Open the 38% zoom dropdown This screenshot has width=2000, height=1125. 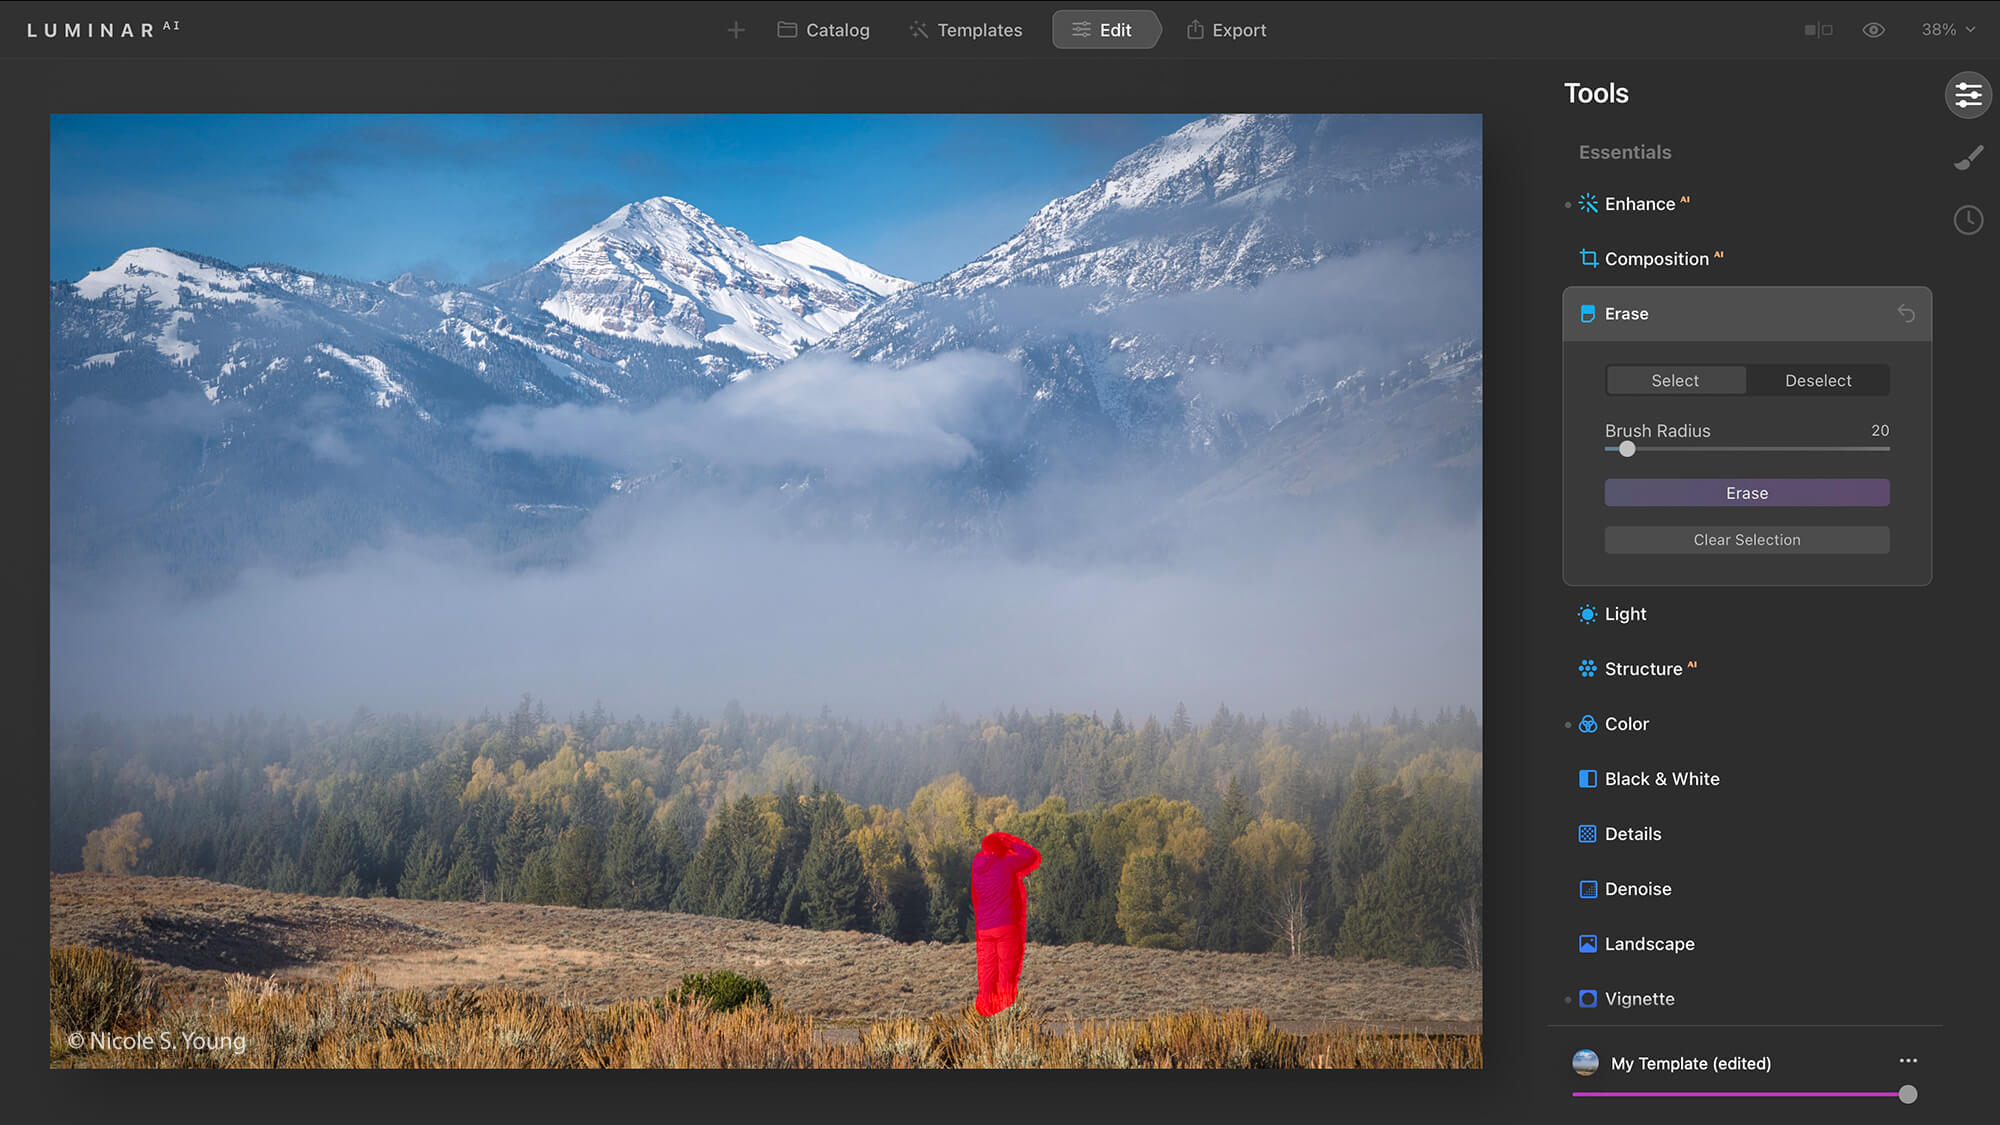[1947, 30]
